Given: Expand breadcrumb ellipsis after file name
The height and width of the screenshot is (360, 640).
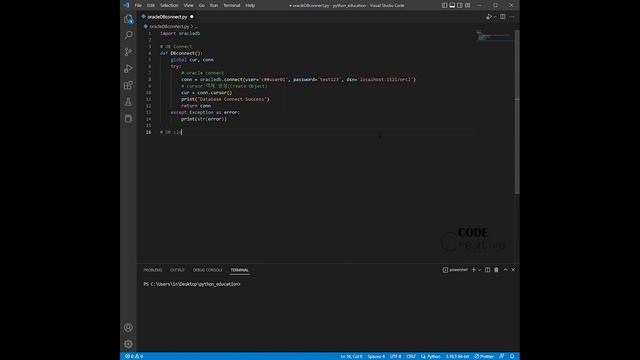Looking at the screenshot, I should point(196,27).
